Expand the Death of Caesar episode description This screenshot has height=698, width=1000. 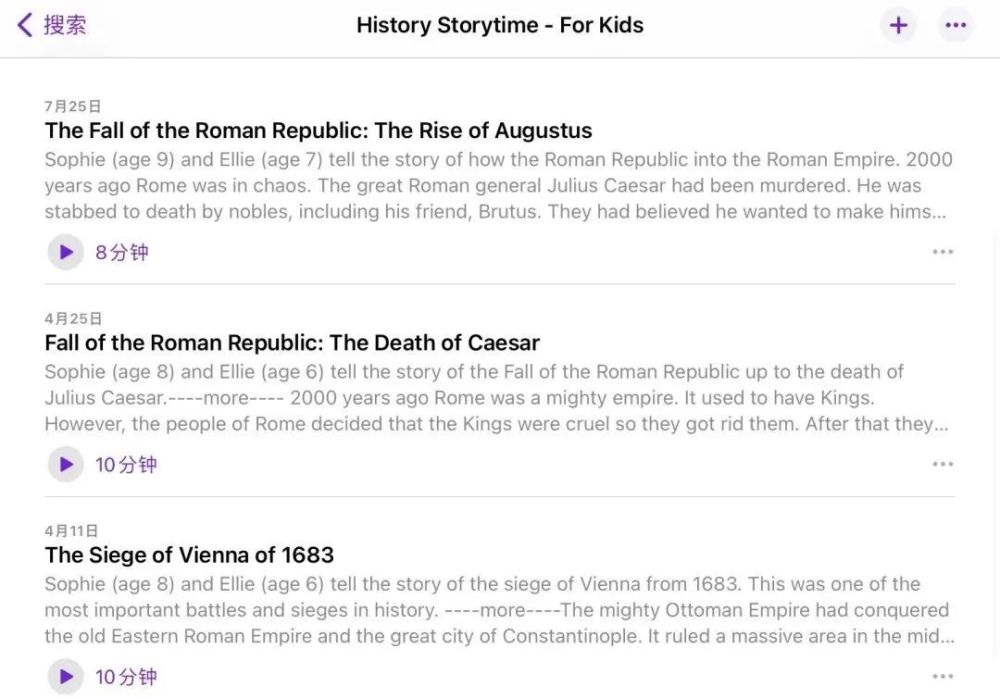[x=498, y=398]
